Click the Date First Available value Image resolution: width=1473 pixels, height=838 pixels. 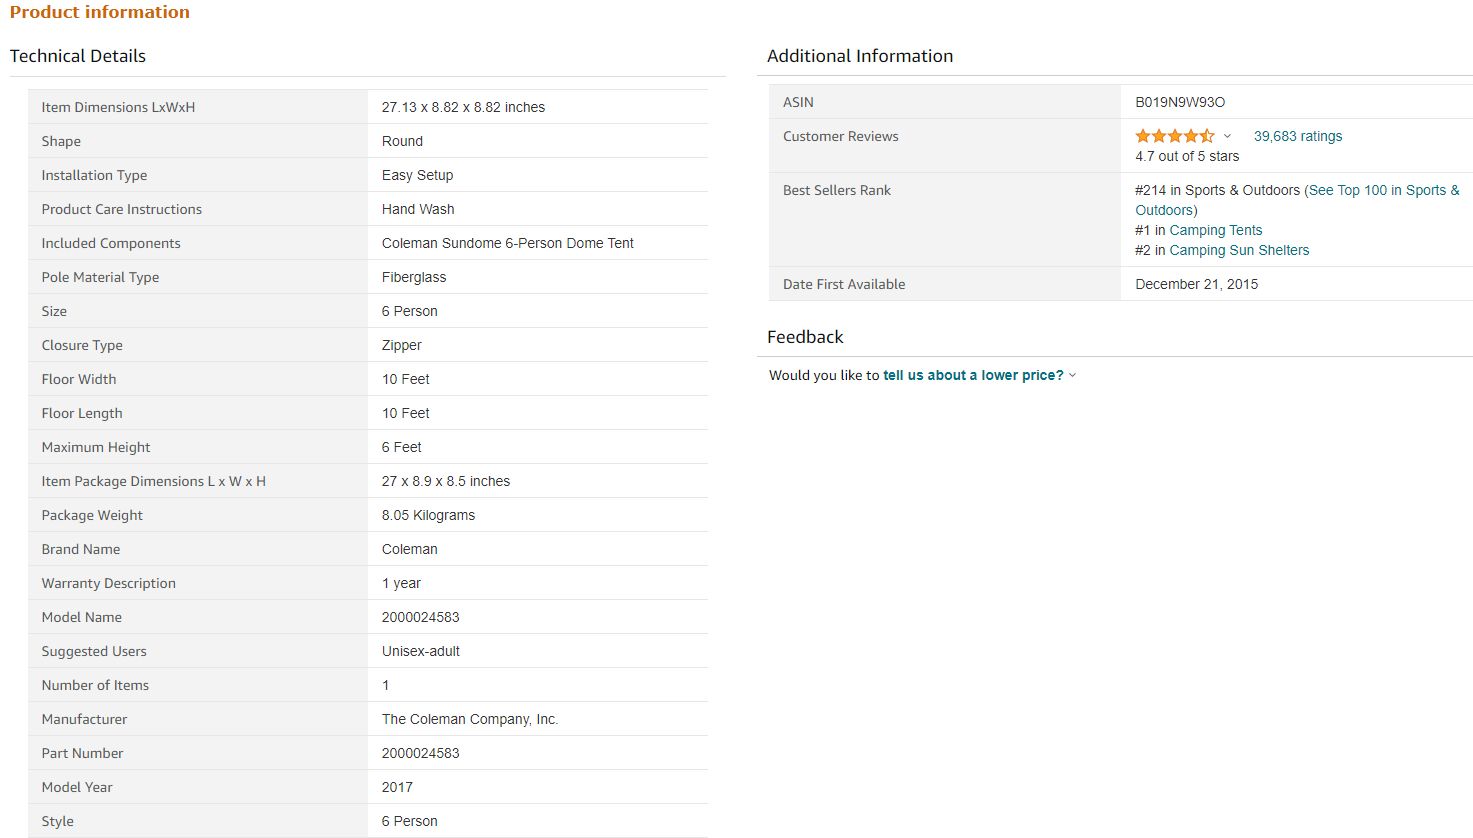(1196, 284)
